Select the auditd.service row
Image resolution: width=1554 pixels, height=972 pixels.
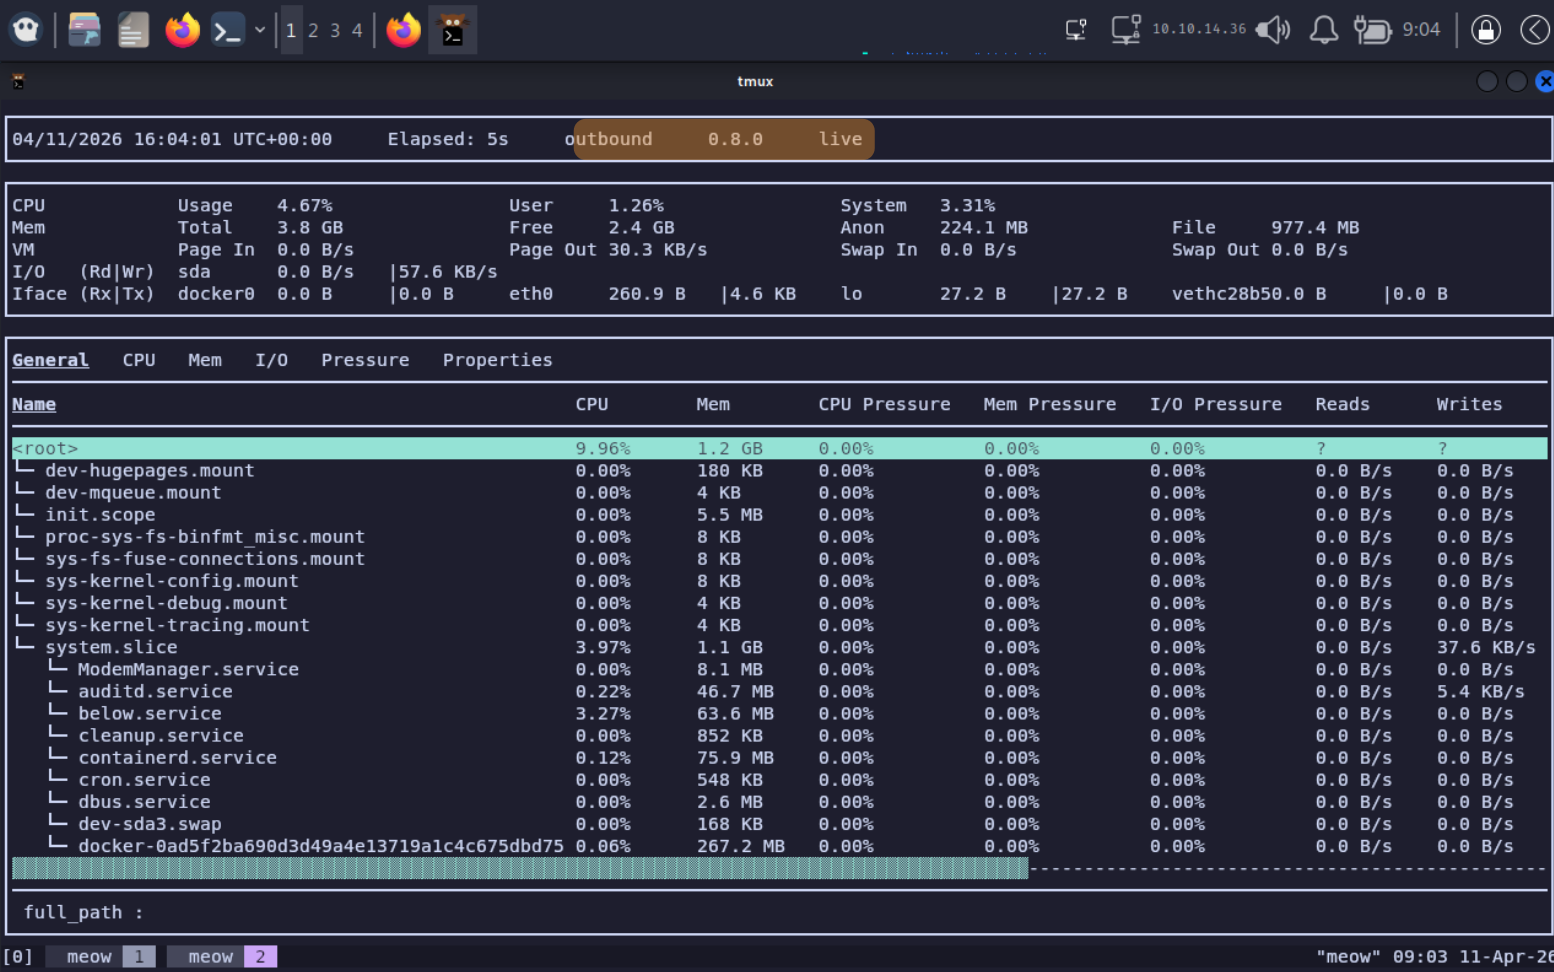point(779,691)
